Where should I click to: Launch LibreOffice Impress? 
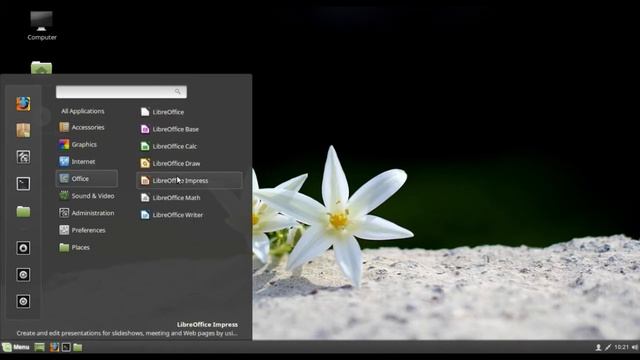[189, 180]
